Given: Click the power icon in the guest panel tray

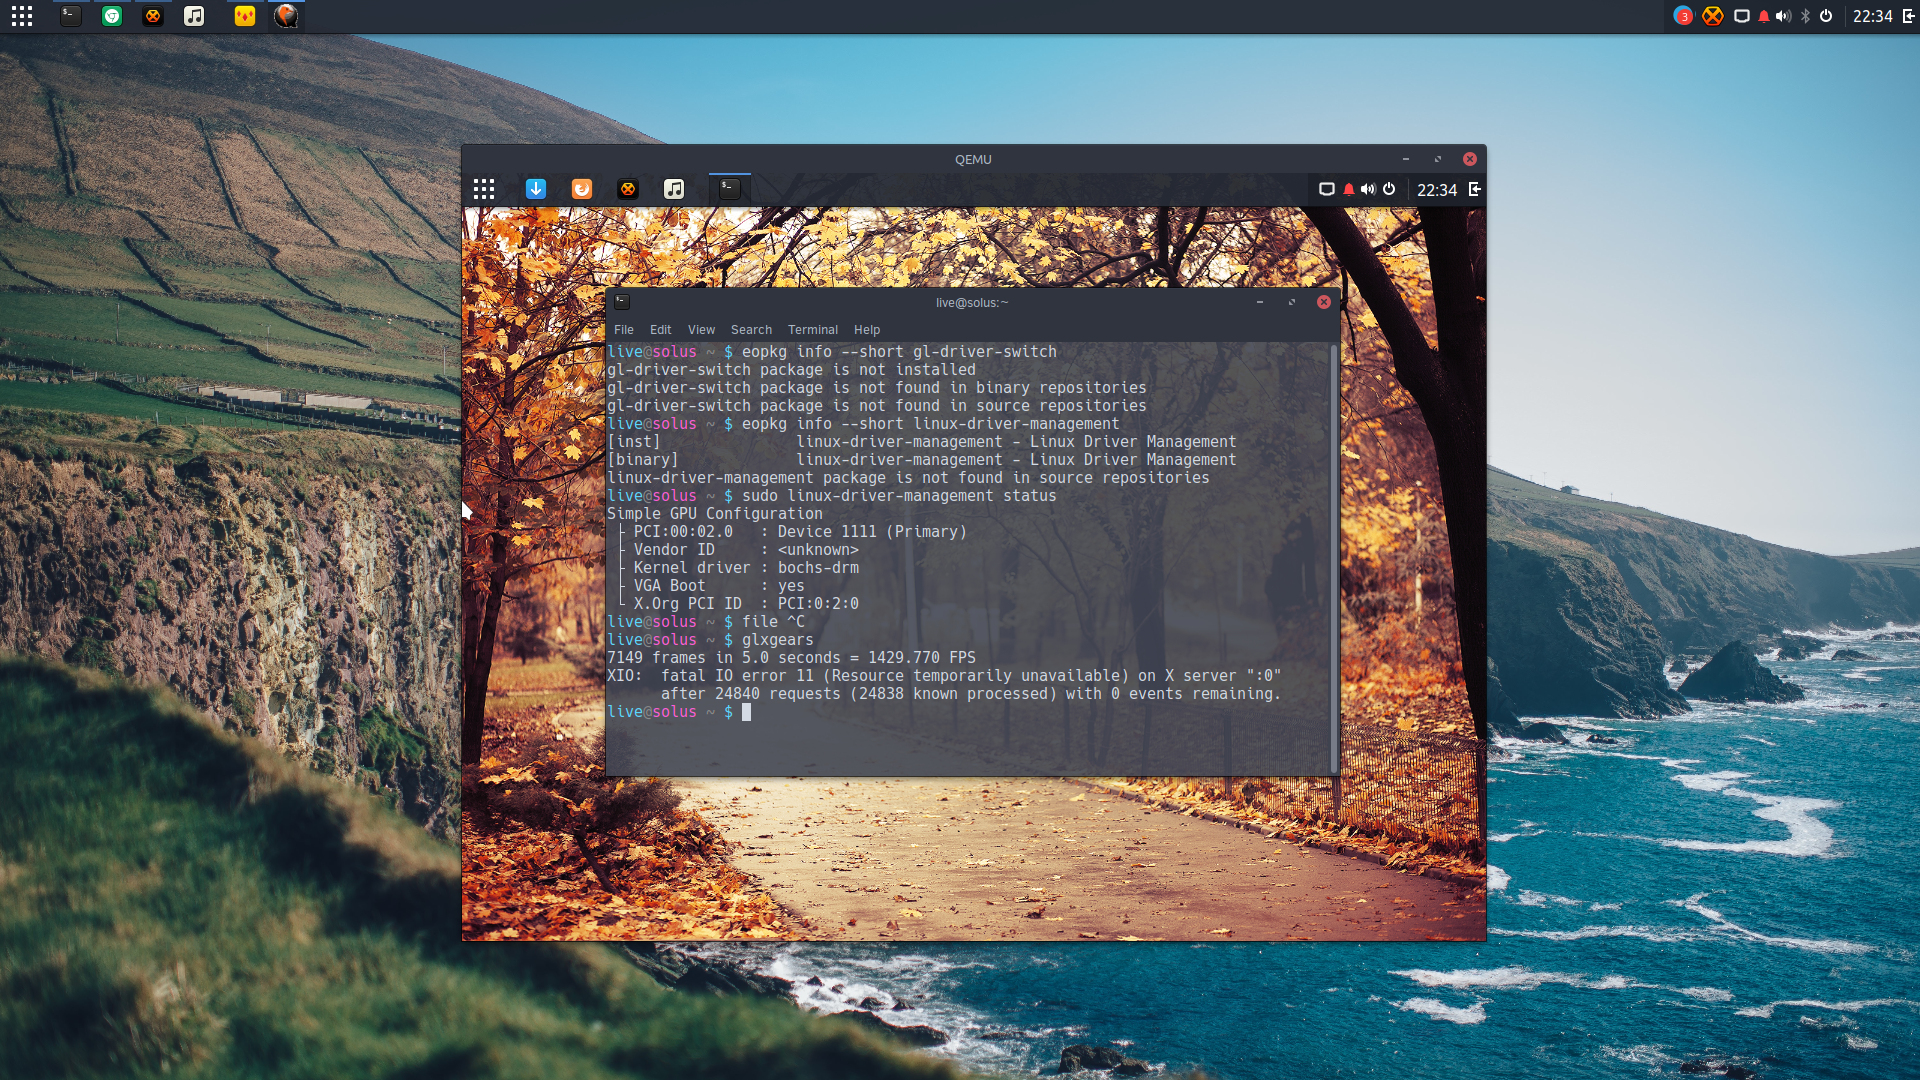Looking at the screenshot, I should pos(1389,189).
